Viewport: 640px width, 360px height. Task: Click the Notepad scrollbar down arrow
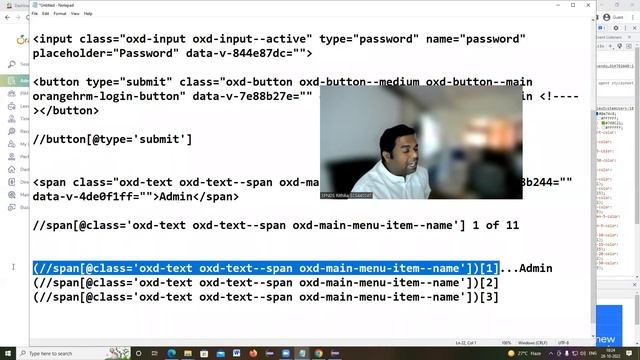coord(593,336)
